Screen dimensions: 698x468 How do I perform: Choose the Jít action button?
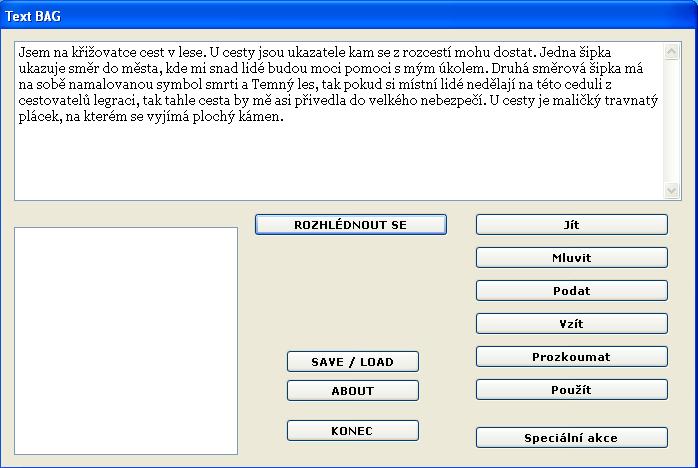click(x=572, y=224)
